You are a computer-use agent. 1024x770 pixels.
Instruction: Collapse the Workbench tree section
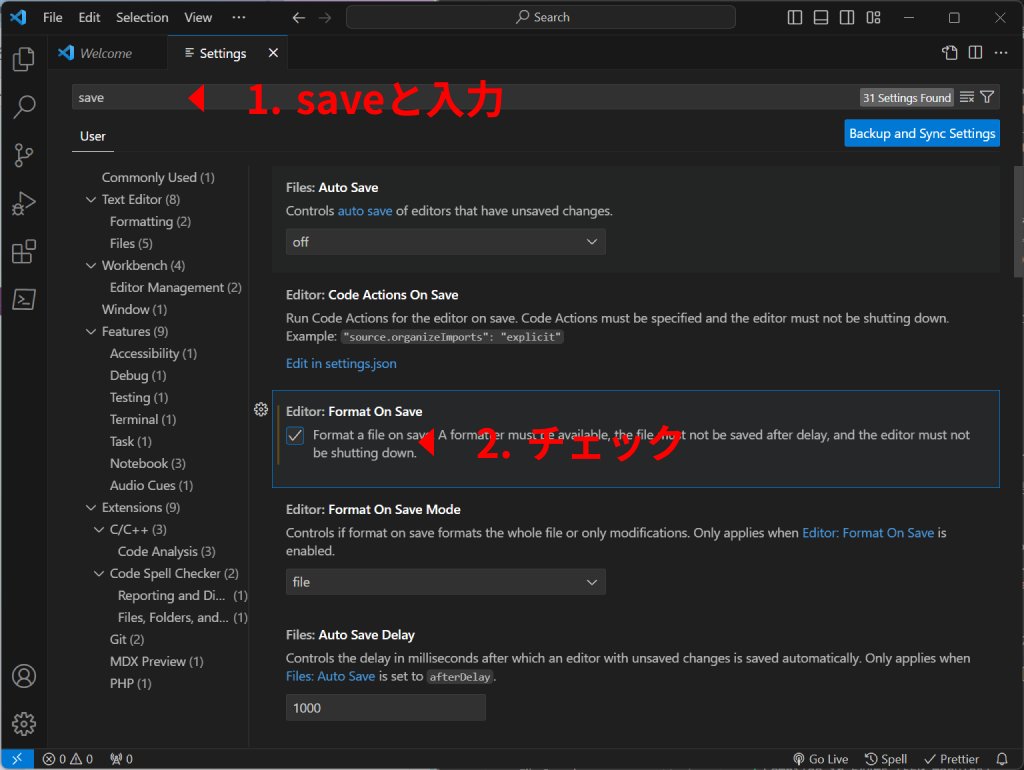[x=91, y=265]
